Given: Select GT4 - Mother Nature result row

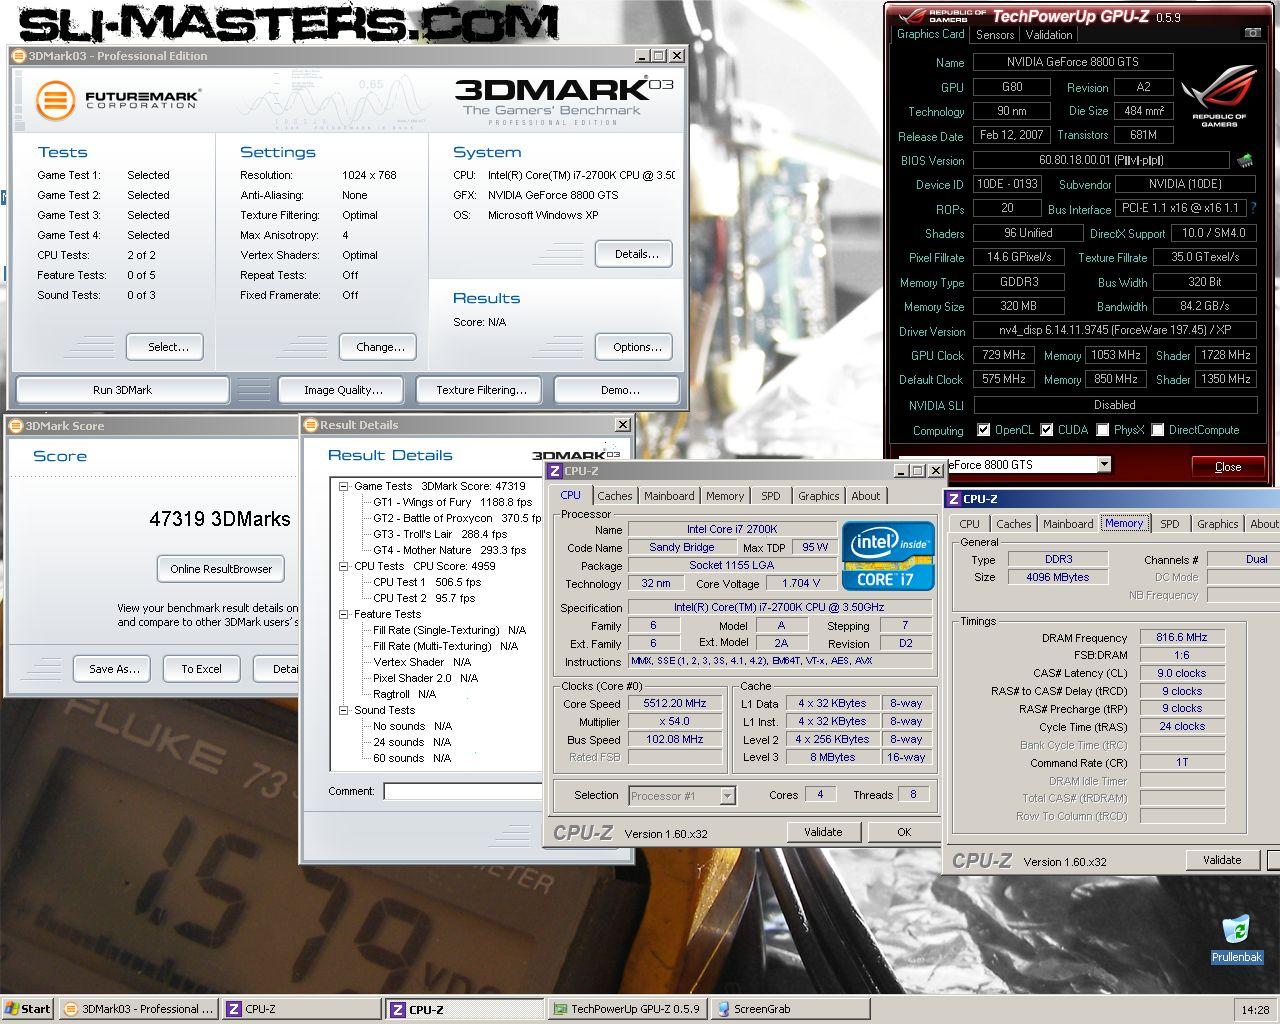Looking at the screenshot, I should (449, 550).
